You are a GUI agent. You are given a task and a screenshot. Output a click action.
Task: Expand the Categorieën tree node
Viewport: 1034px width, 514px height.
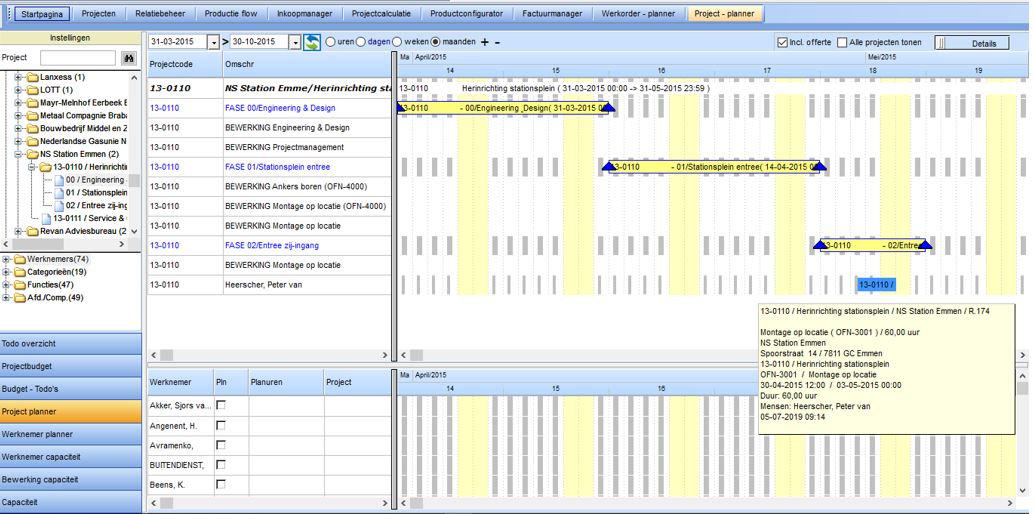pos(7,272)
